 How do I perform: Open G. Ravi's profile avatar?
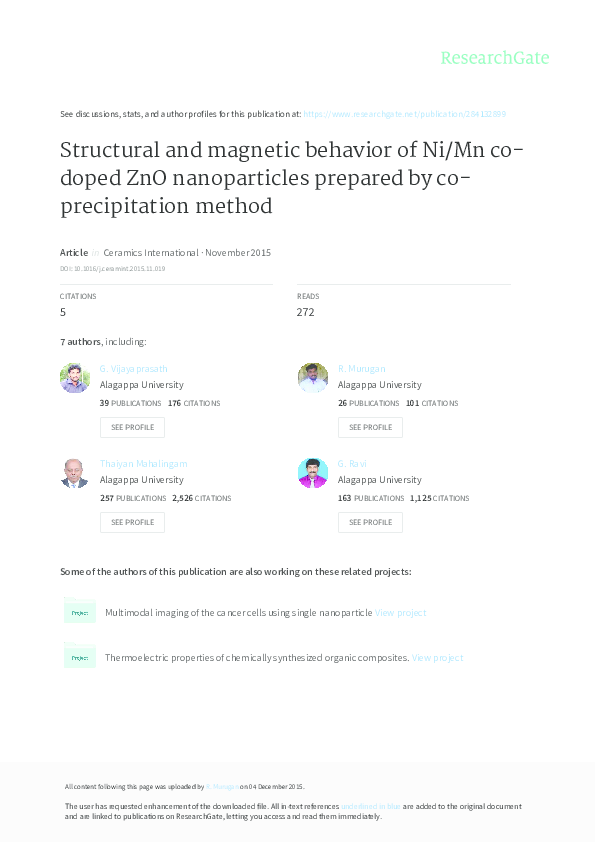[312, 472]
